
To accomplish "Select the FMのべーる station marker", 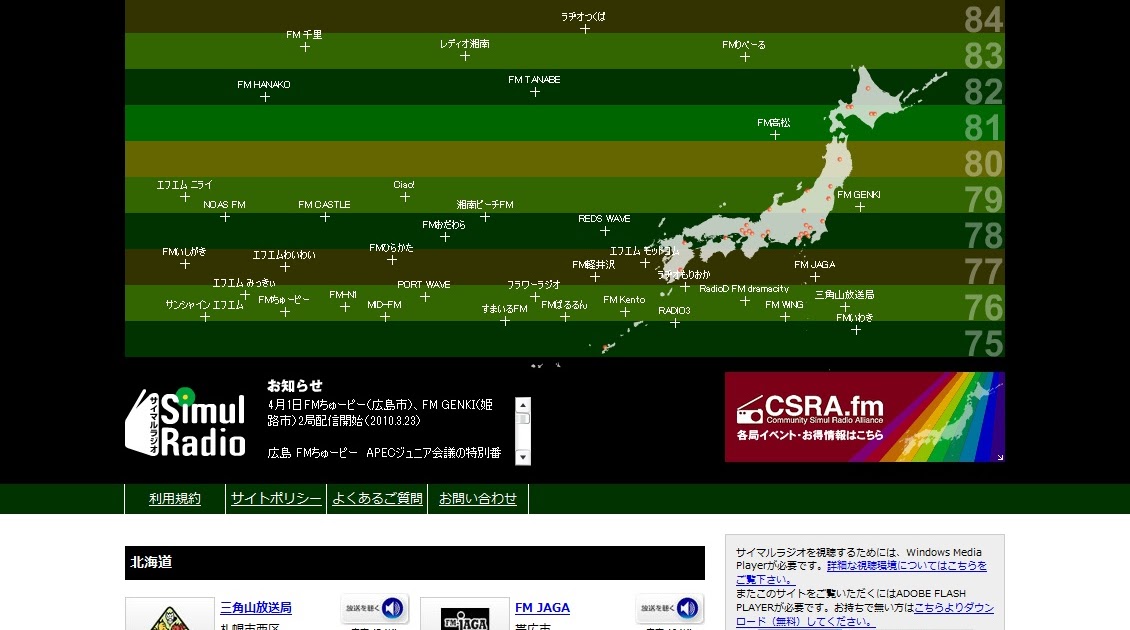I will [x=745, y=57].
